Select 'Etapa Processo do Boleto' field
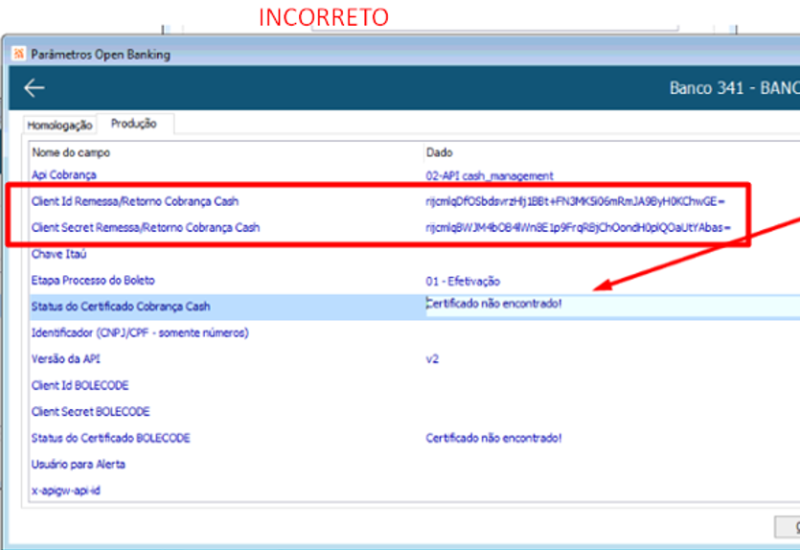Image resolution: width=800 pixels, height=550 pixels. tap(93, 281)
